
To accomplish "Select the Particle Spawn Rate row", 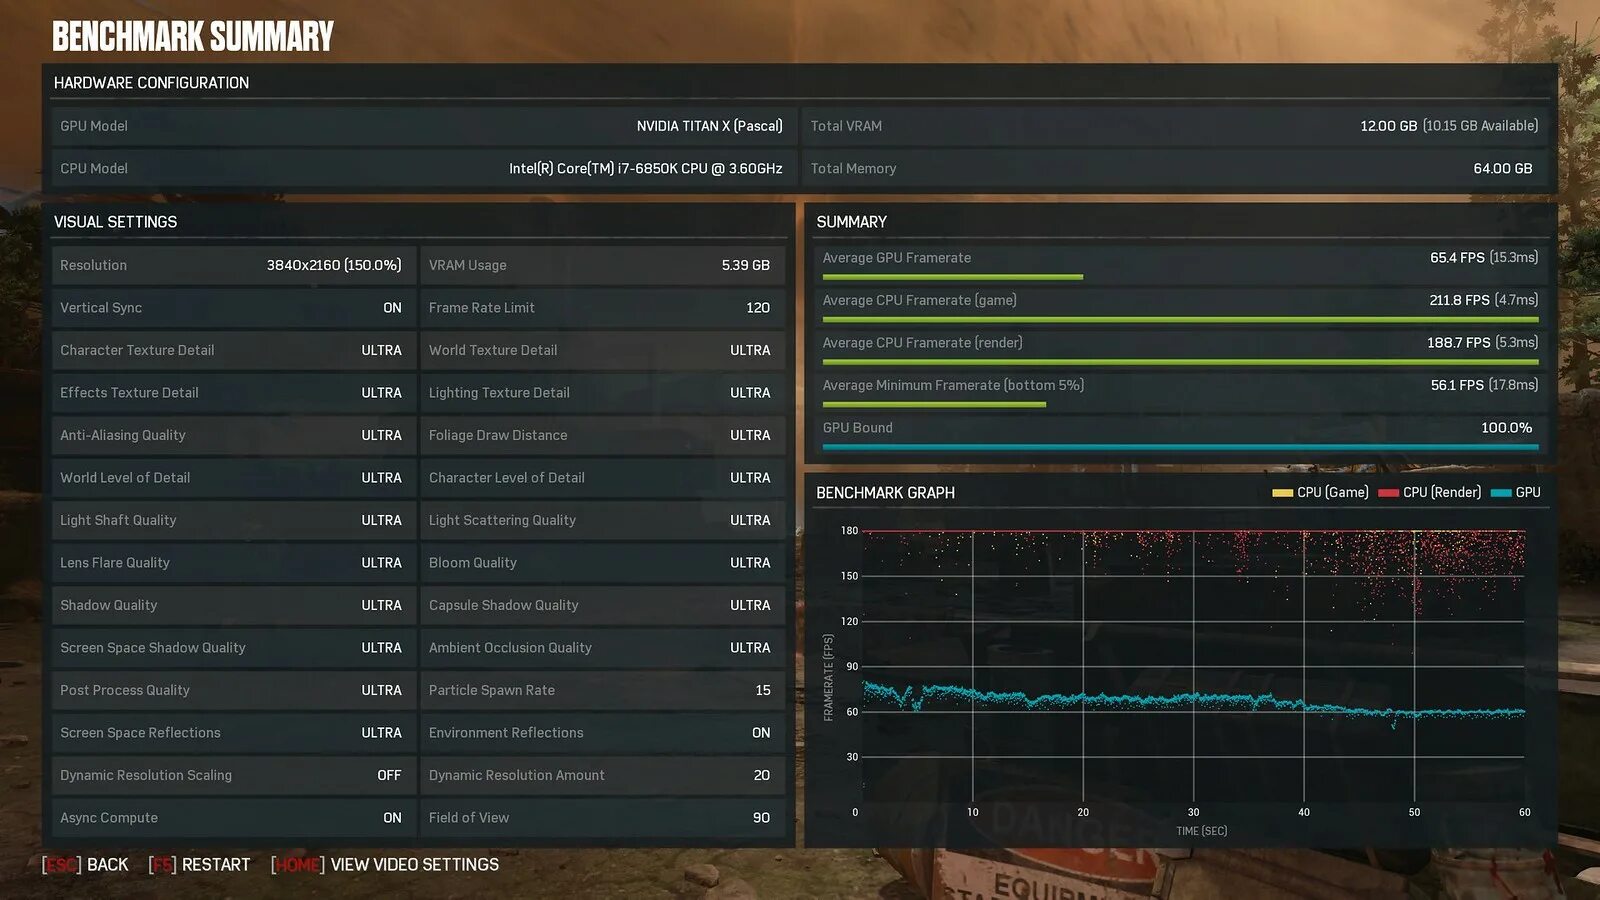I will pyautogui.click(x=602, y=690).
